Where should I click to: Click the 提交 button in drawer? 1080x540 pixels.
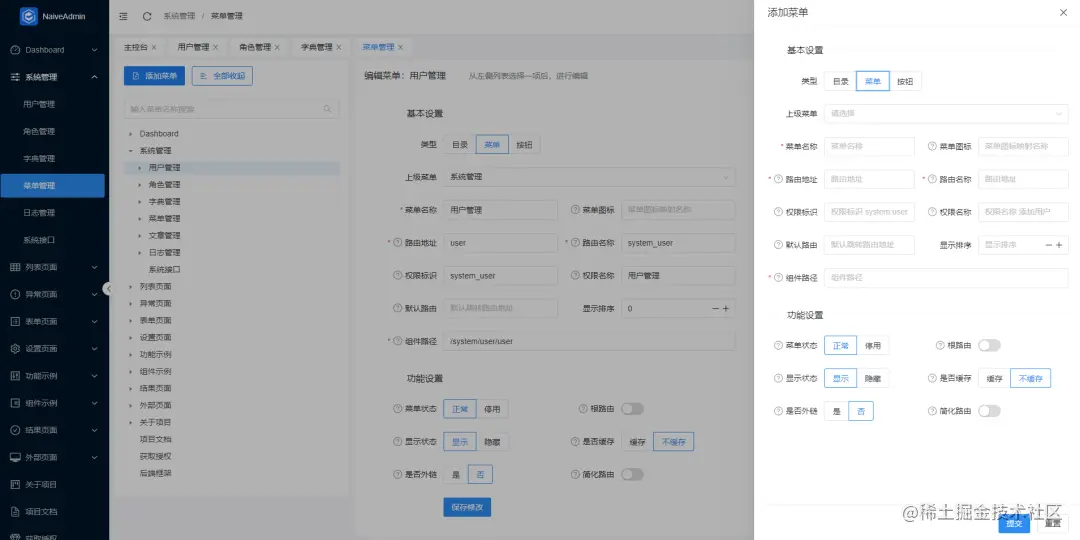[1015, 523]
